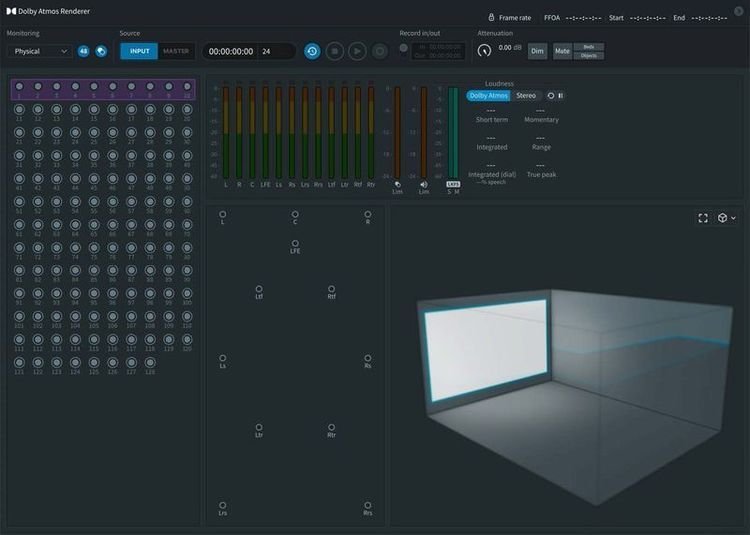Click the R speaker icon in layout
This screenshot has height=535, width=750.
[x=368, y=214]
